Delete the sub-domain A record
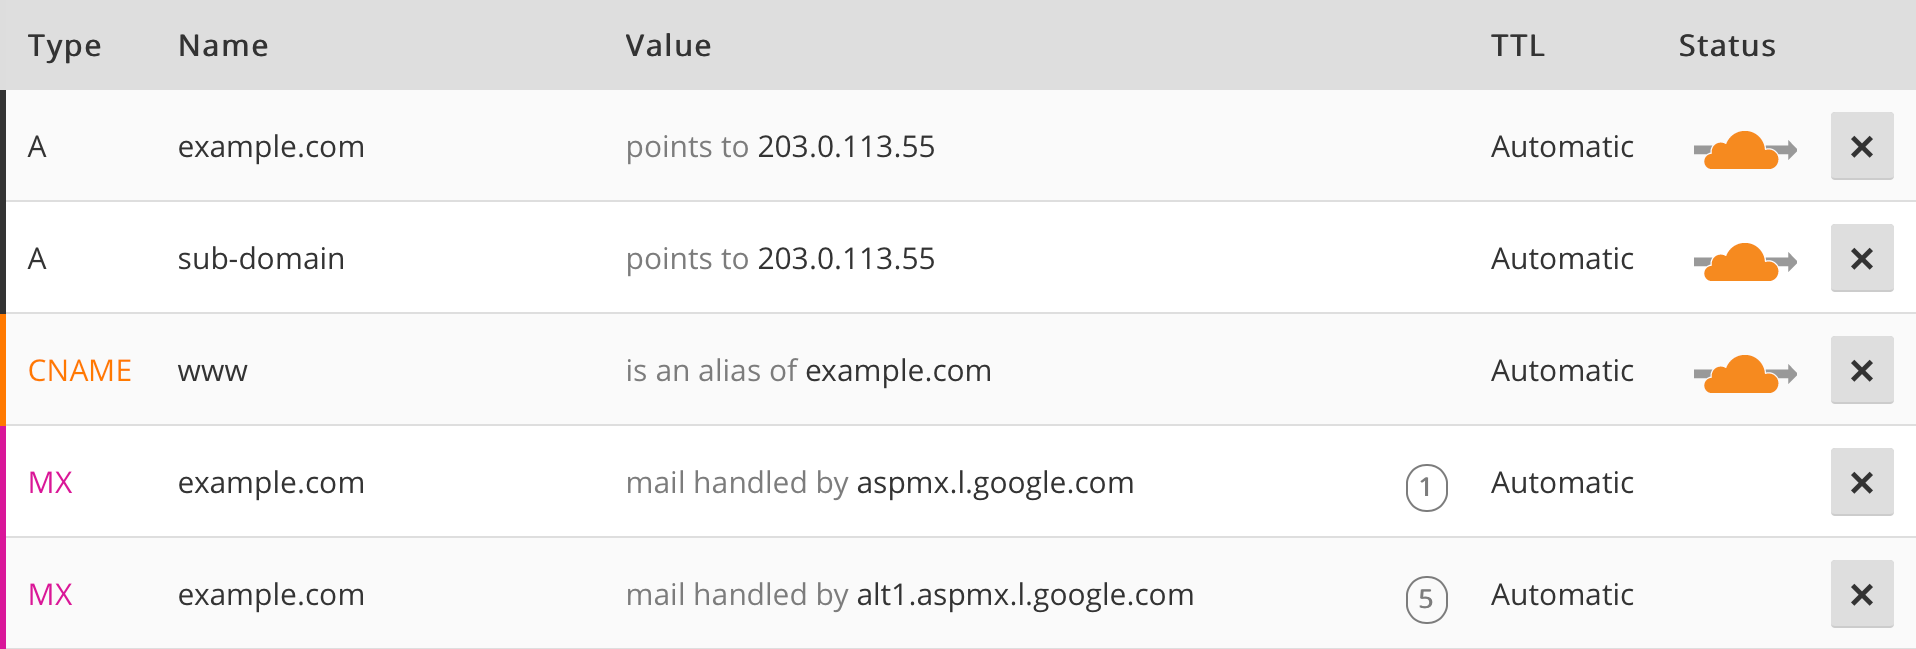Viewport: 1916px width, 649px height. pyautogui.click(x=1862, y=258)
